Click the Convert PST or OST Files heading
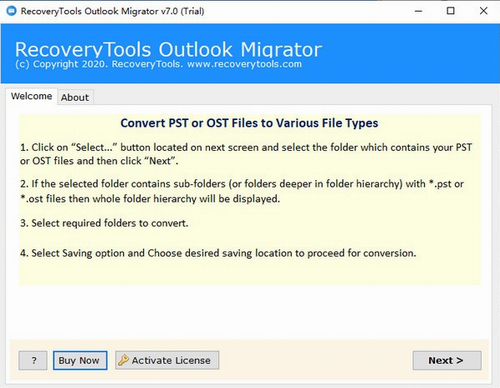 coord(249,123)
